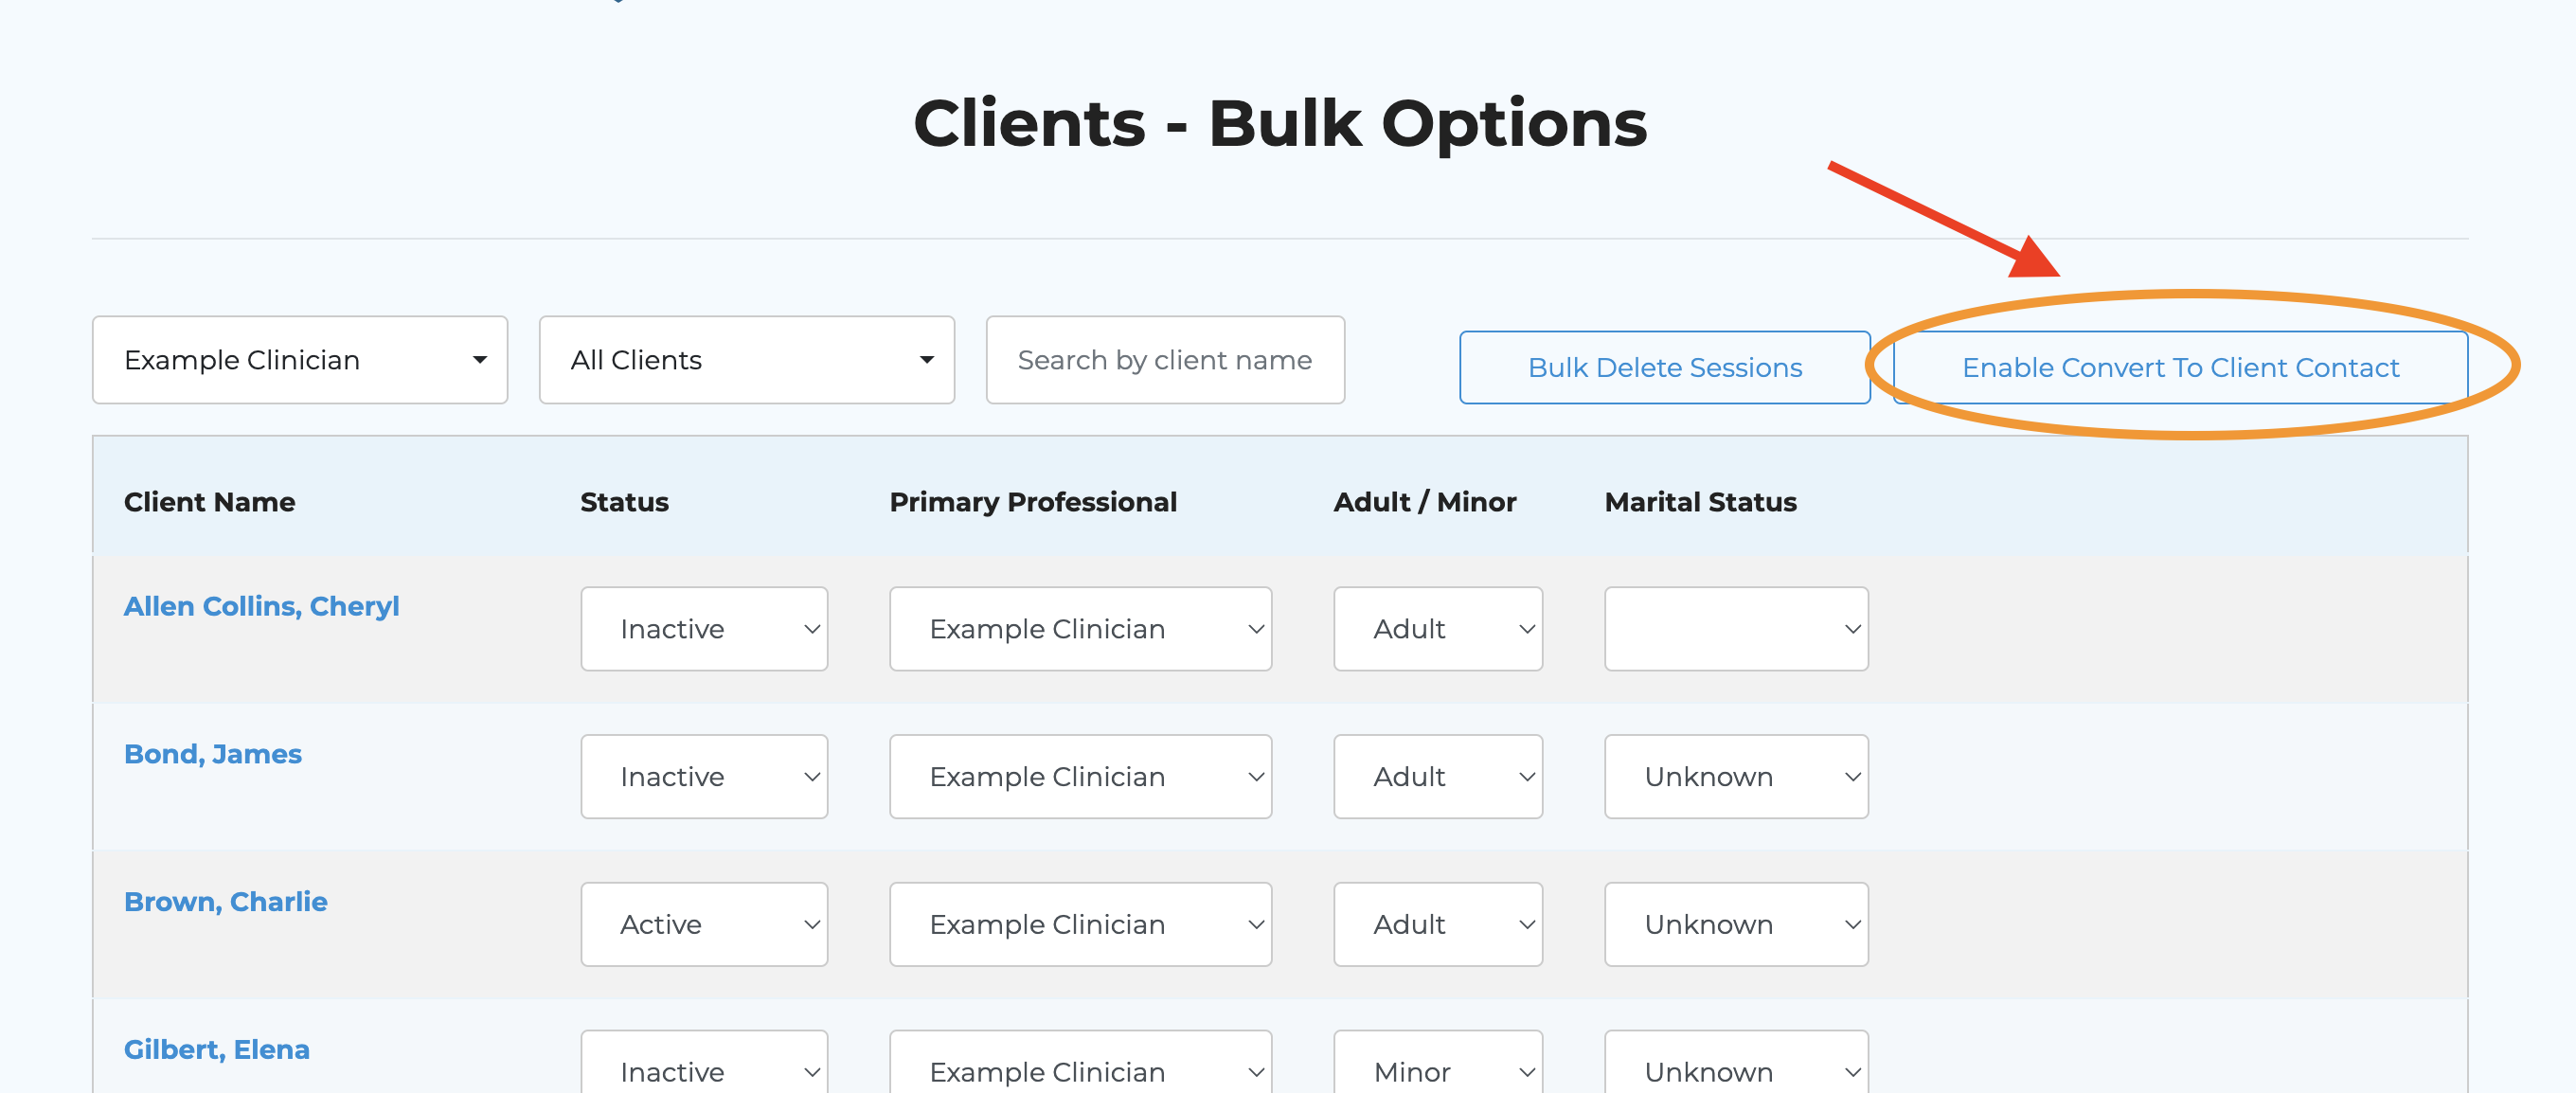Viewport: 2576px width, 1093px height.
Task: Open Charlie Brown's Adult/Minor dropdown
Action: (1437, 924)
